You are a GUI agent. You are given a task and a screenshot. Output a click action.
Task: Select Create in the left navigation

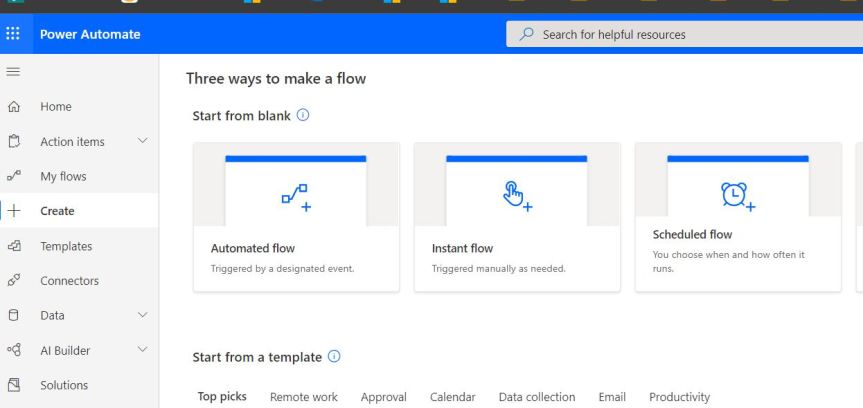tap(57, 211)
